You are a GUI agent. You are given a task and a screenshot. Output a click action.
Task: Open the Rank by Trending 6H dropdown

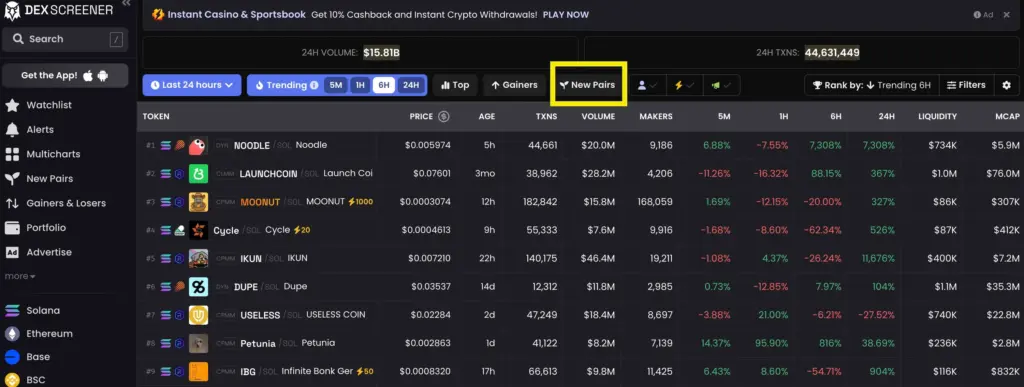pyautogui.click(x=872, y=85)
